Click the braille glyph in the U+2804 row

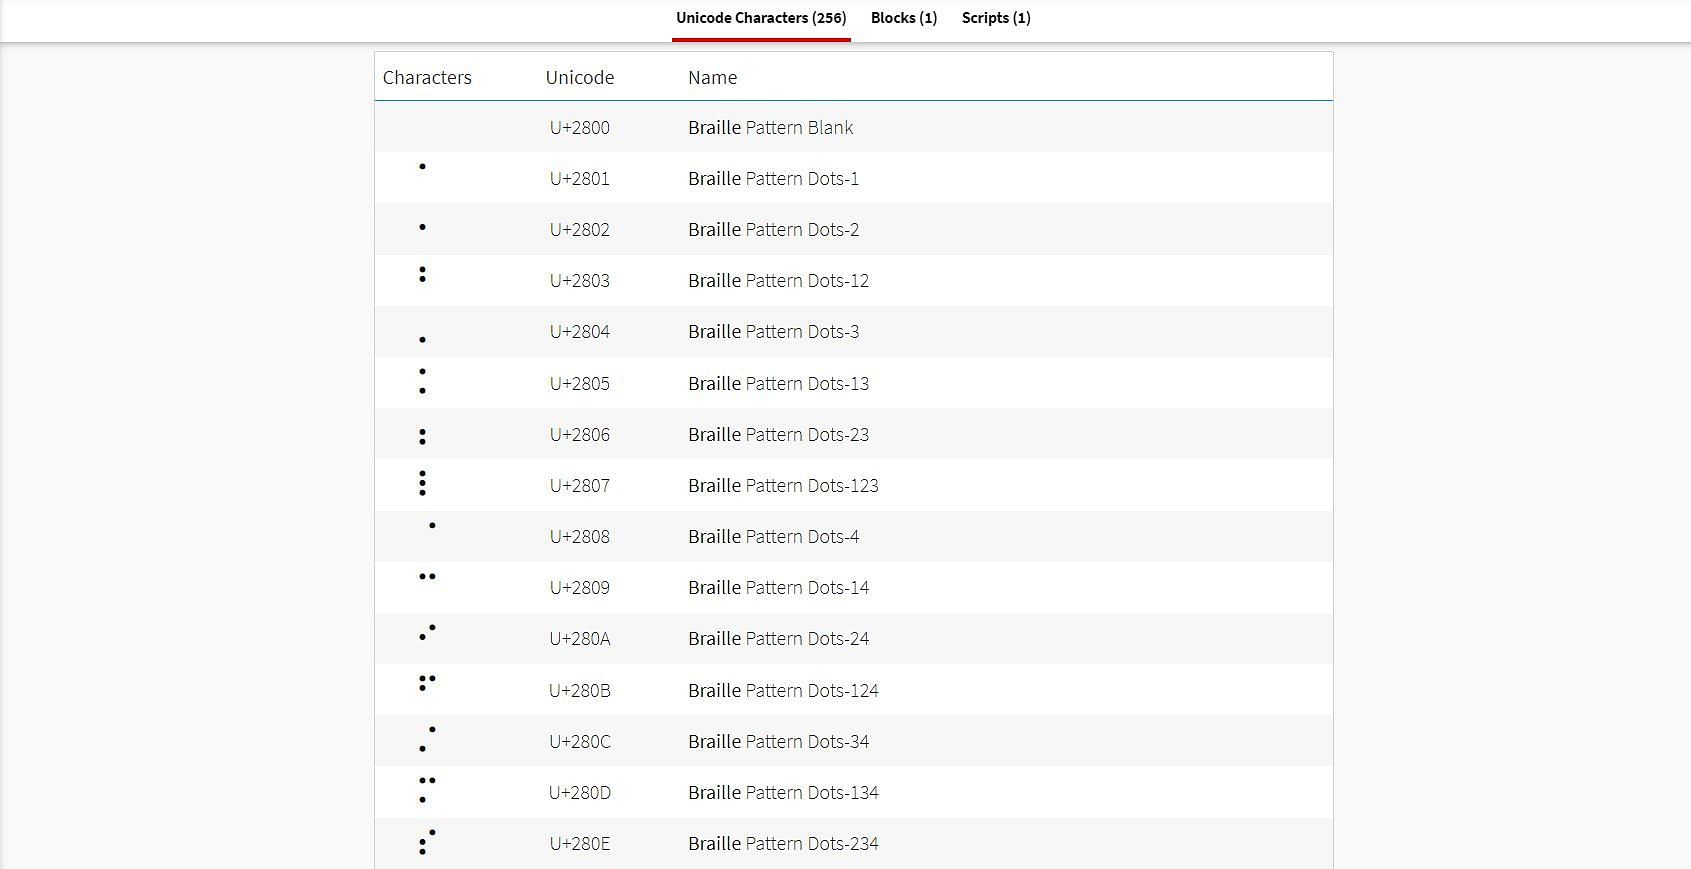pos(422,340)
